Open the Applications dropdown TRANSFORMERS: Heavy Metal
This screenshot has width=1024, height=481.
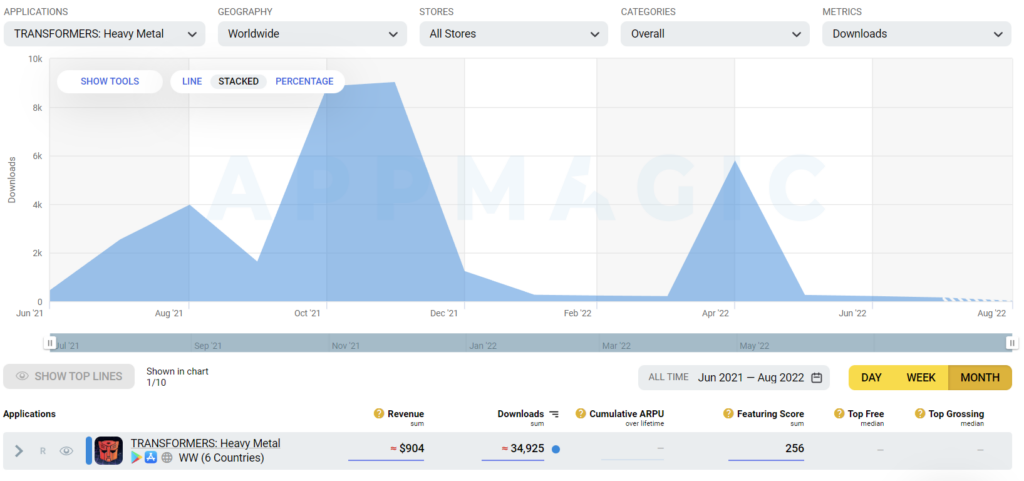tap(104, 34)
